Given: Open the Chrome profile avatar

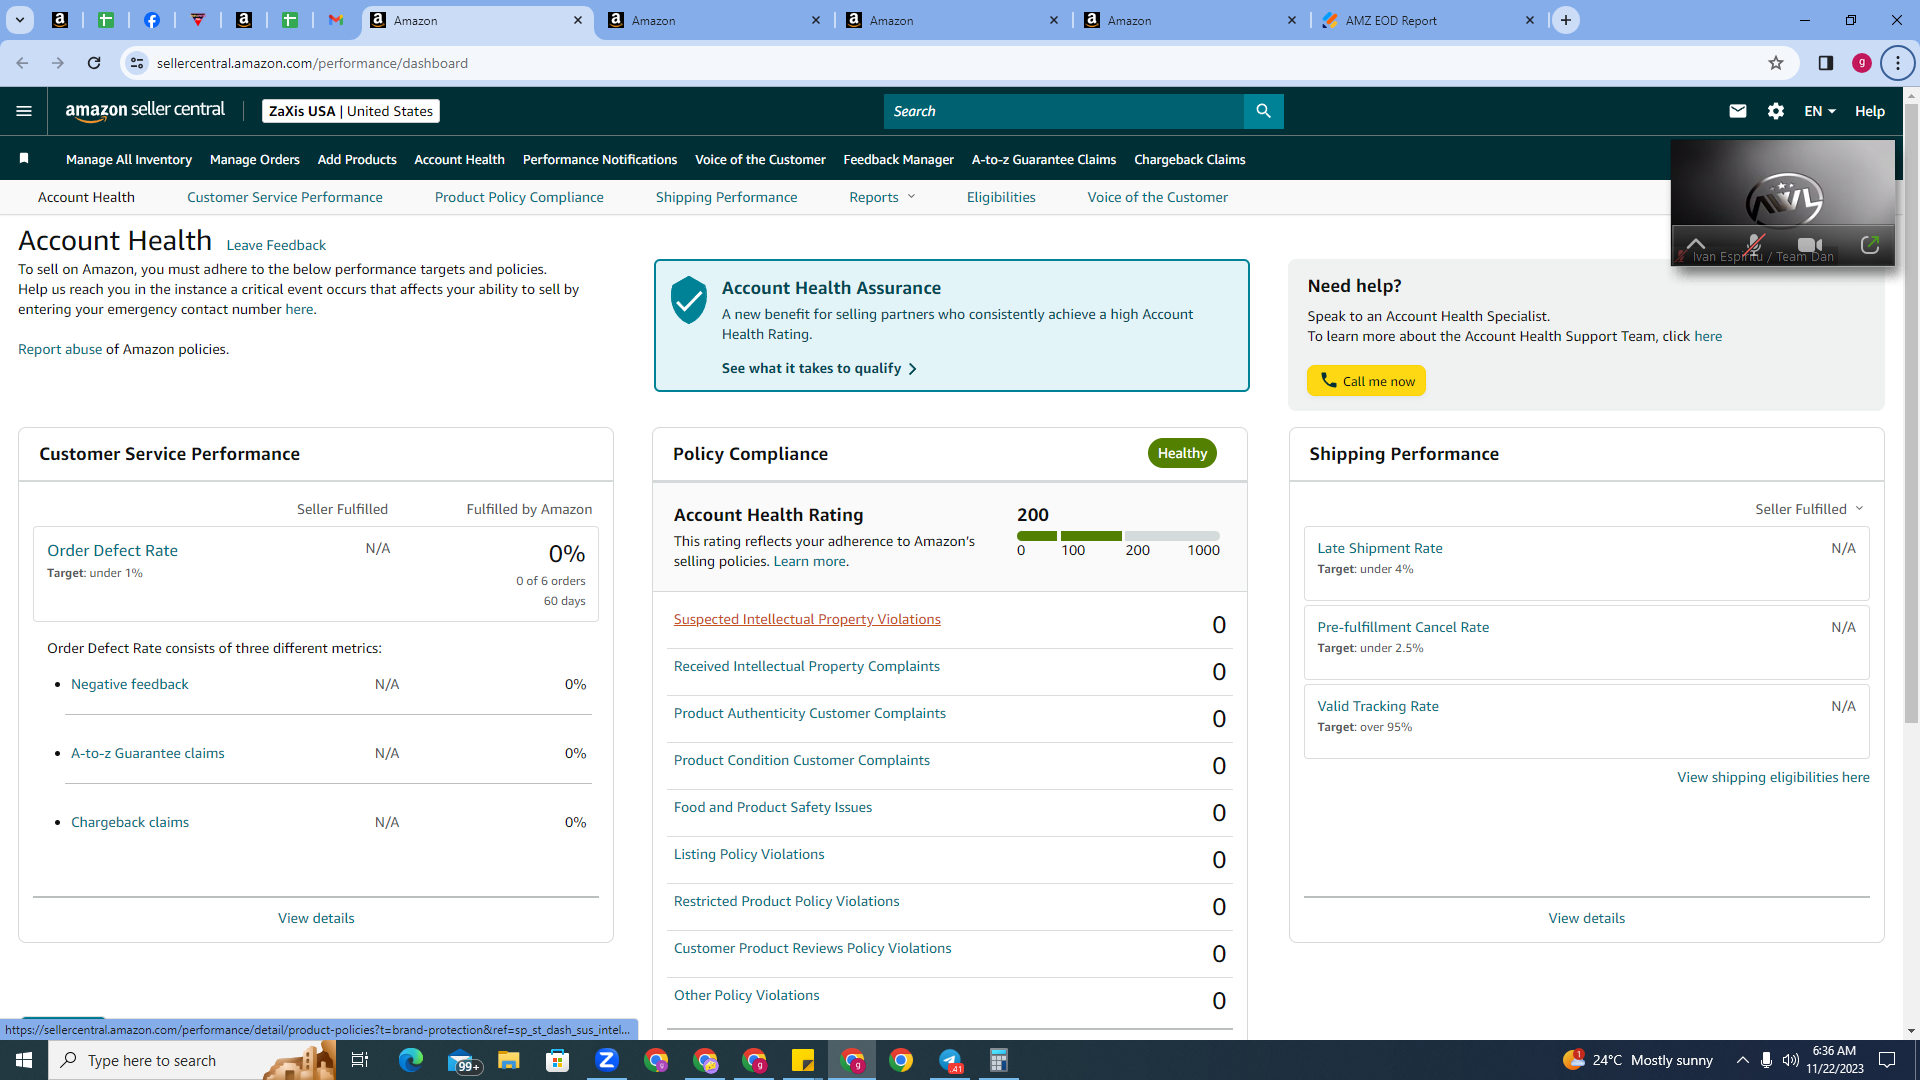Looking at the screenshot, I should 1862,63.
